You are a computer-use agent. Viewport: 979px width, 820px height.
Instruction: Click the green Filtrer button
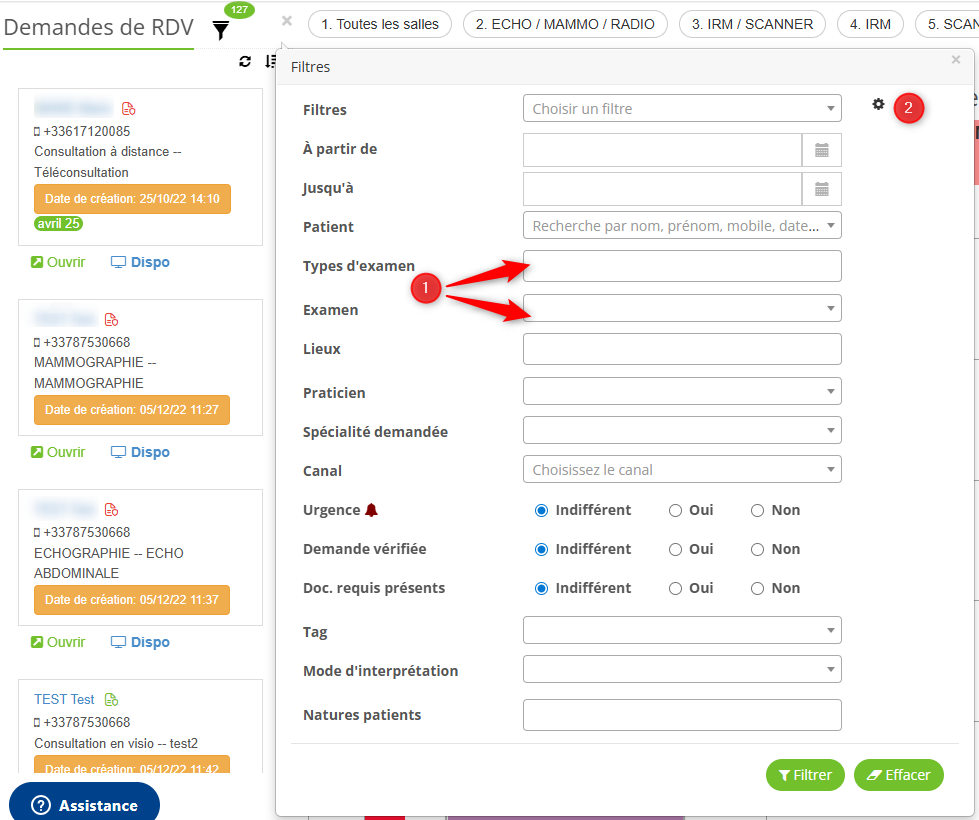point(805,775)
